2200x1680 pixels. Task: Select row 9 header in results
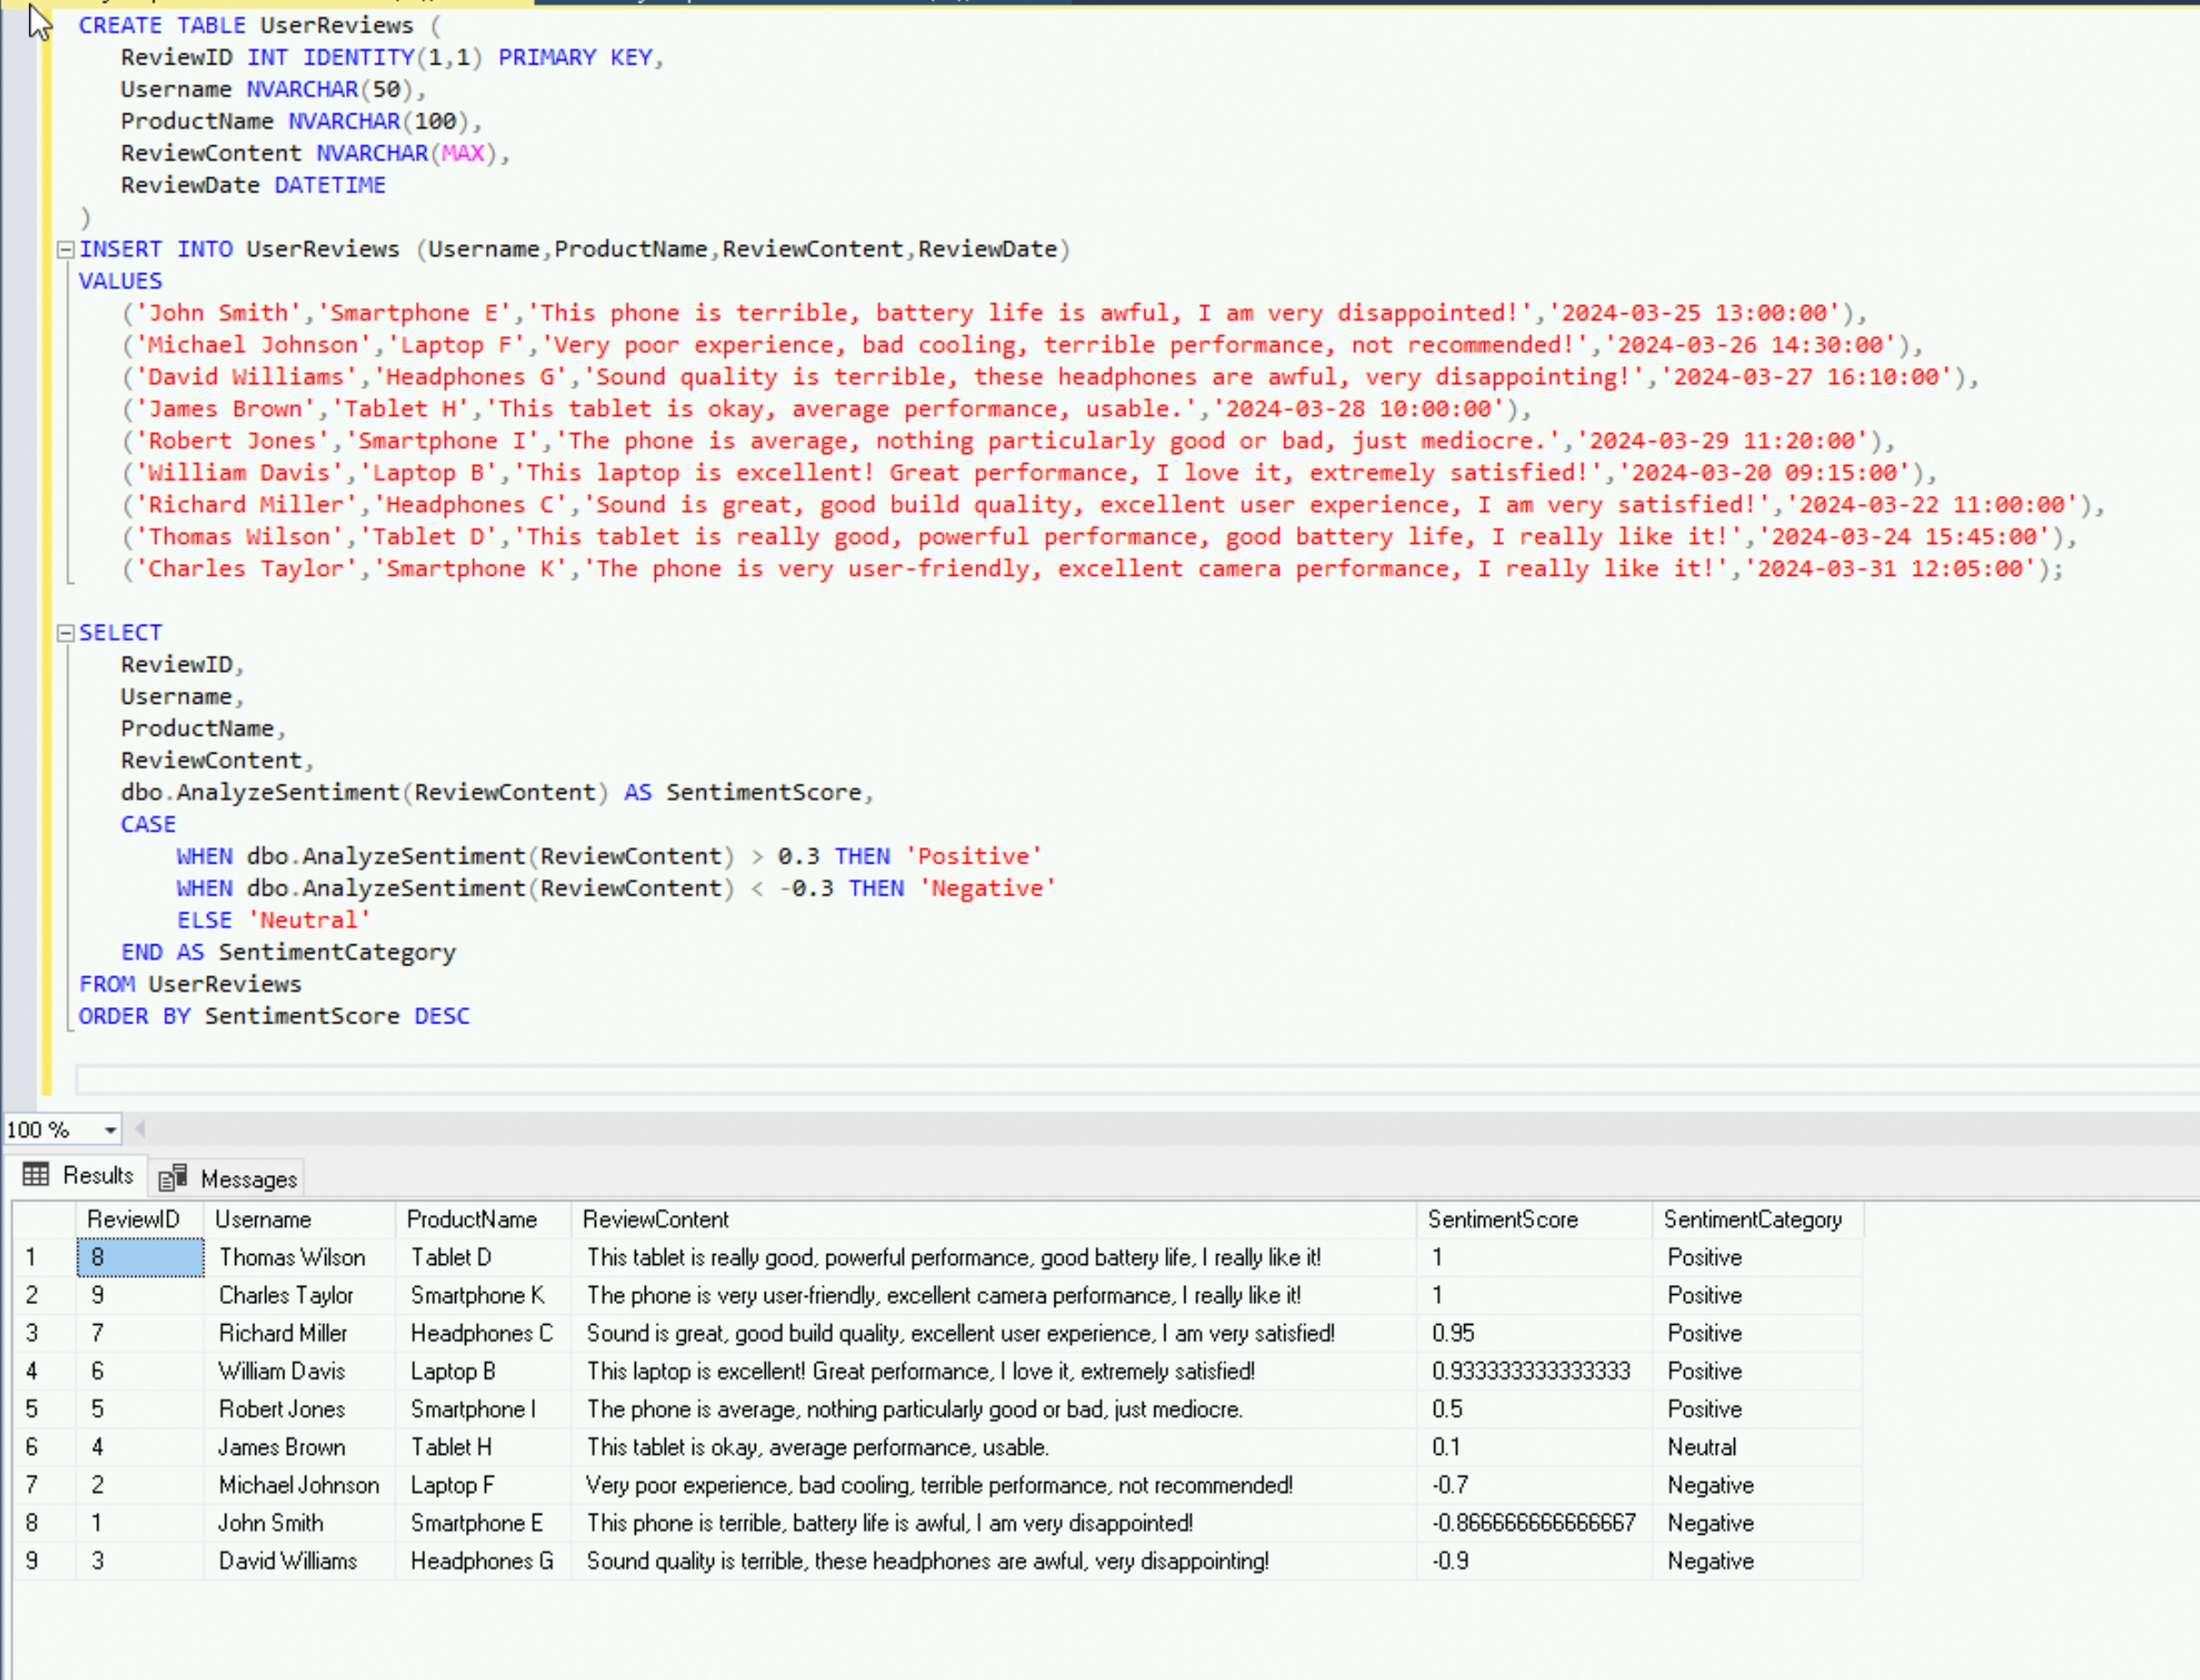click(x=34, y=1562)
